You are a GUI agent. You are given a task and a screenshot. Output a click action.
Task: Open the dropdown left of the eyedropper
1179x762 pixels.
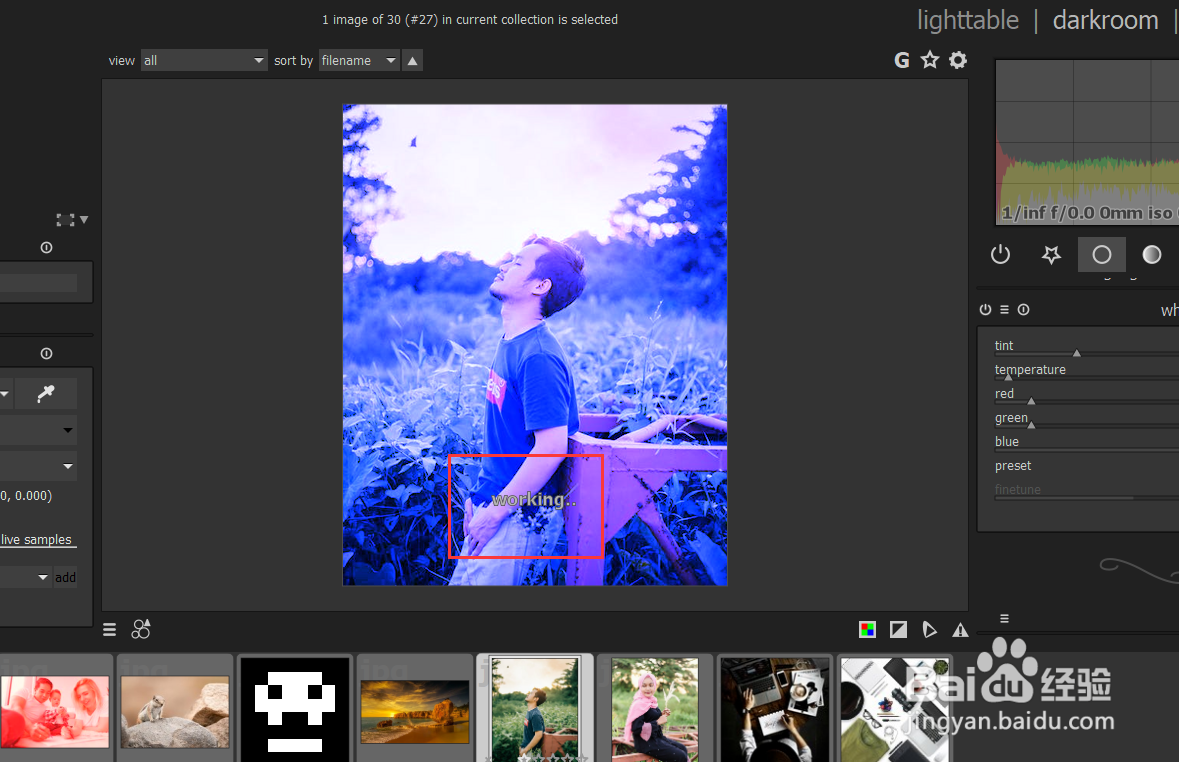coord(6,393)
